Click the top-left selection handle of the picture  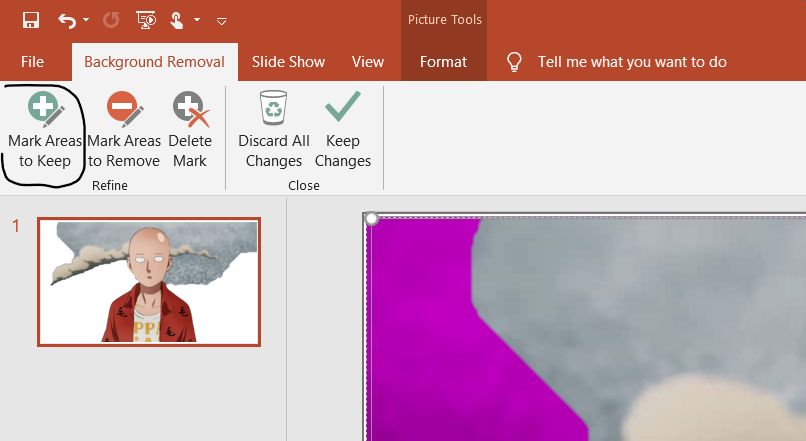click(x=371, y=219)
